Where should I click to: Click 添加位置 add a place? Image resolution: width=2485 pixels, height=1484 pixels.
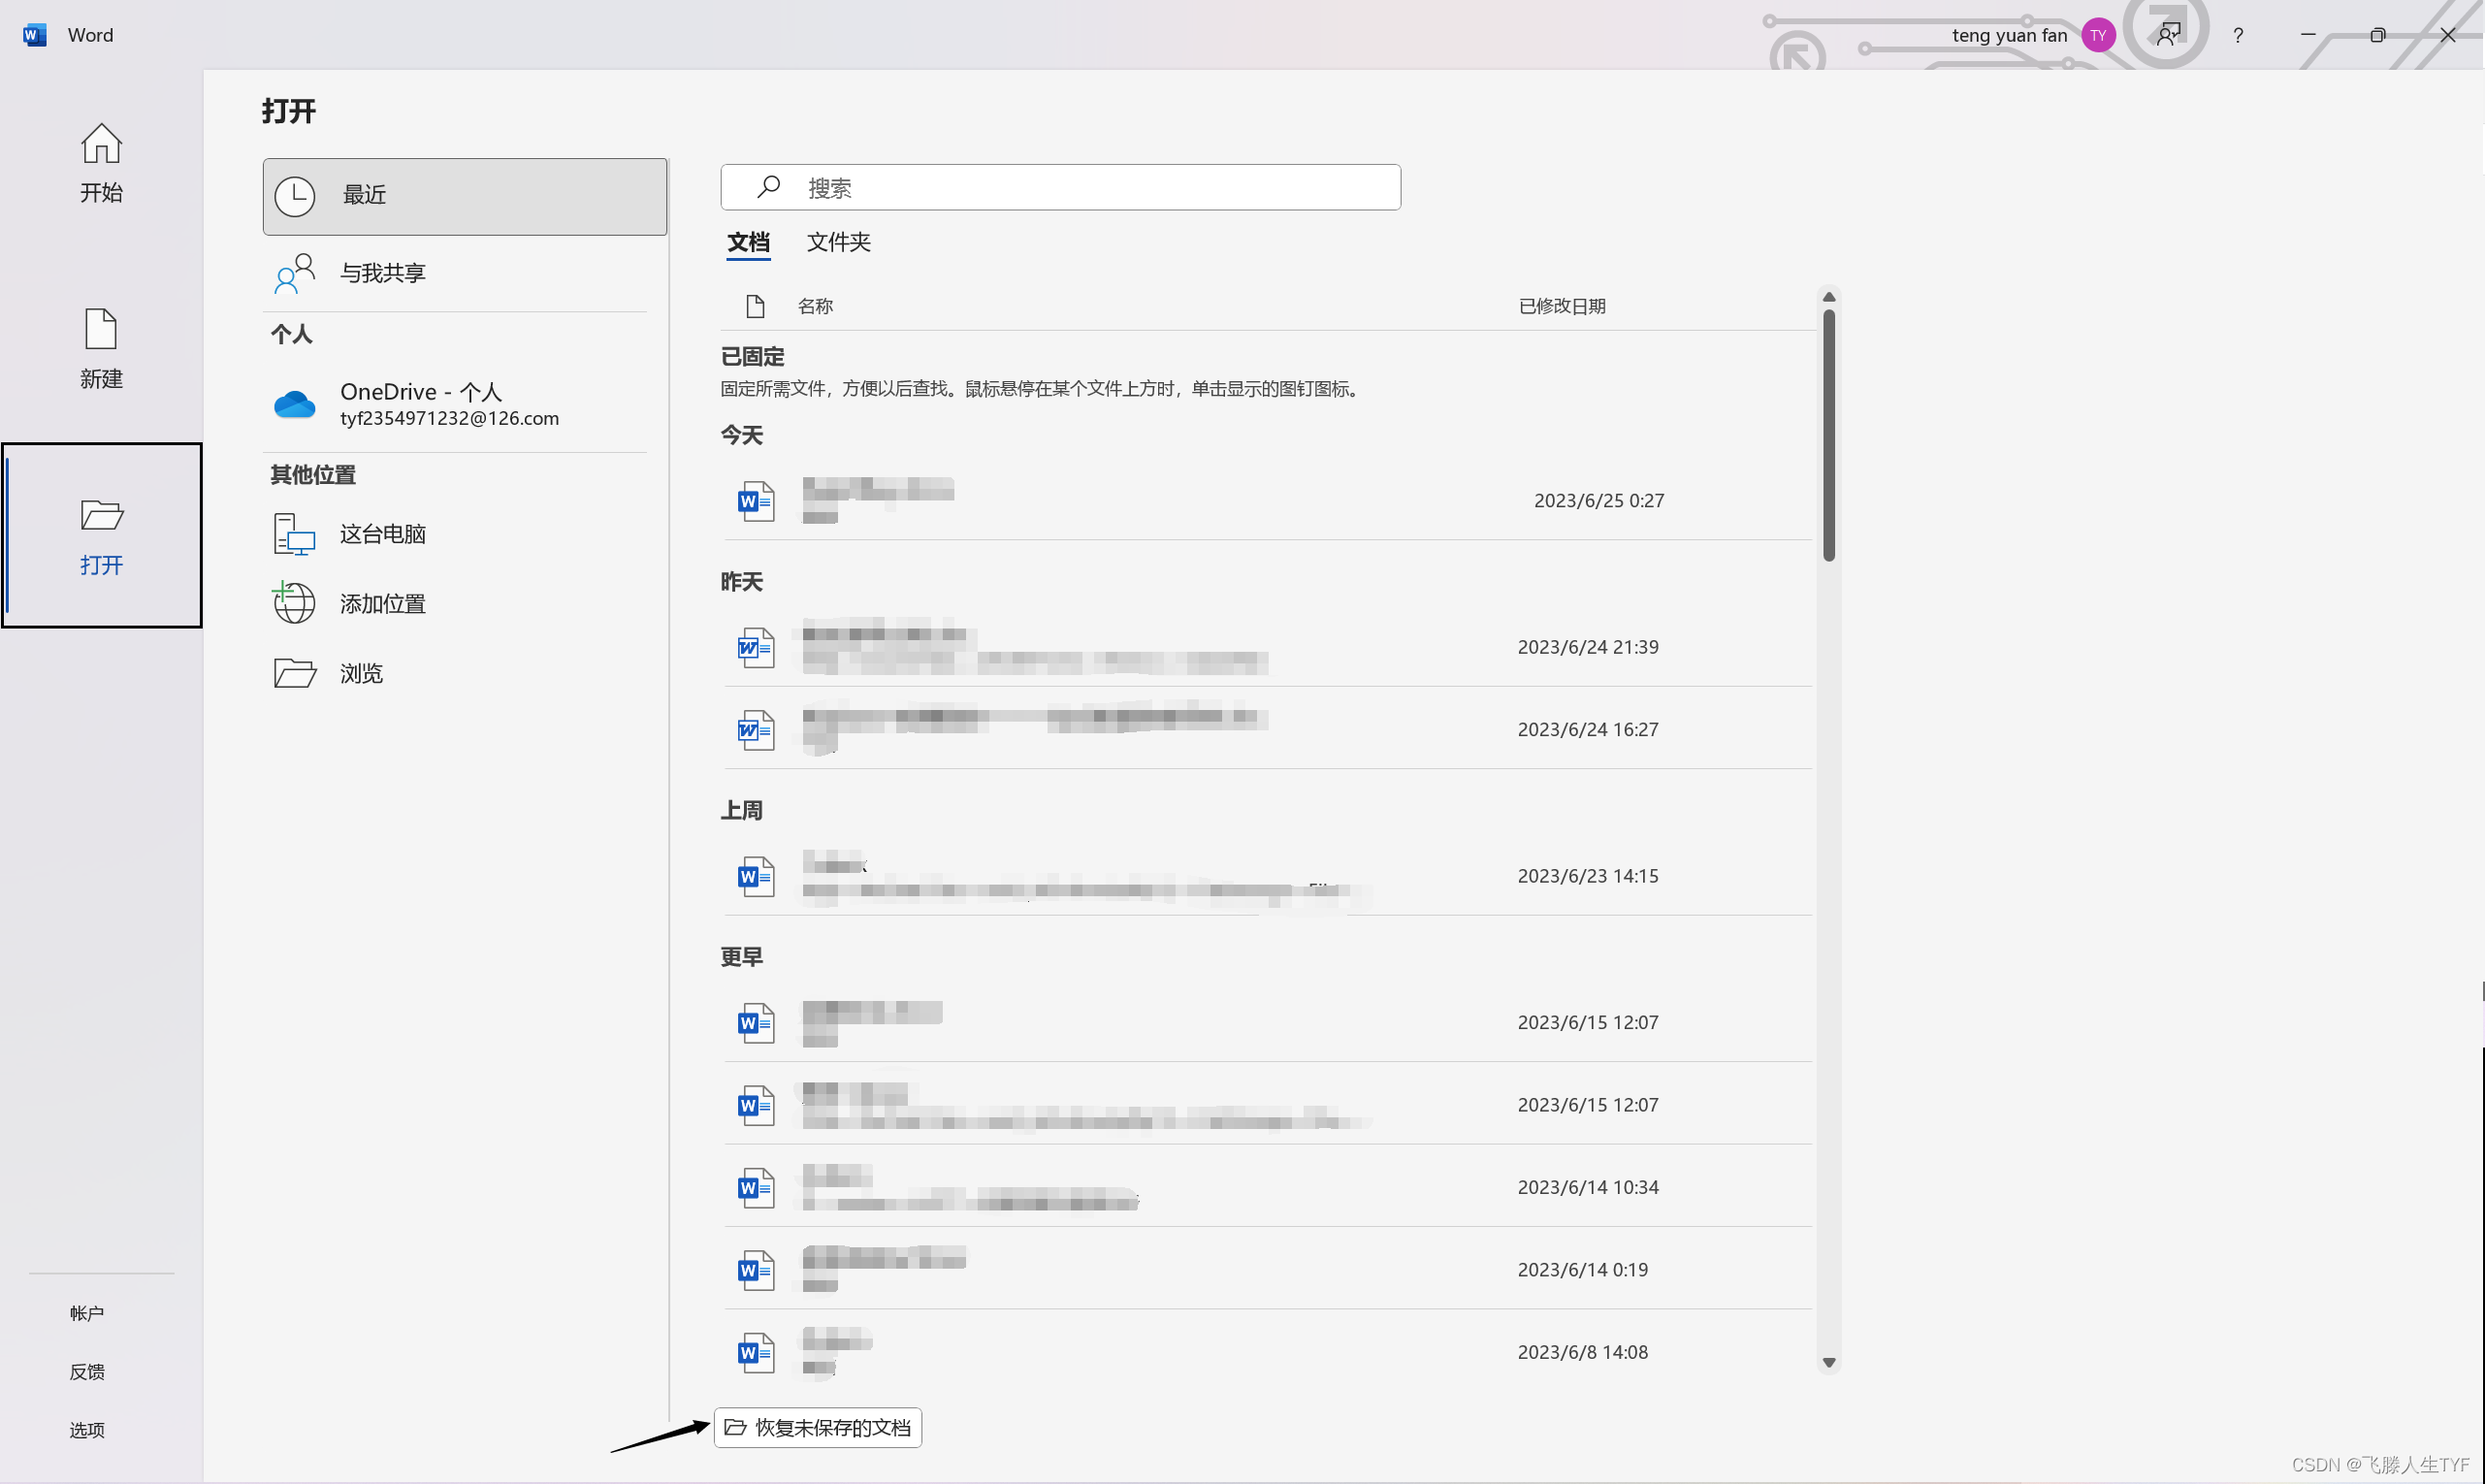(x=382, y=604)
